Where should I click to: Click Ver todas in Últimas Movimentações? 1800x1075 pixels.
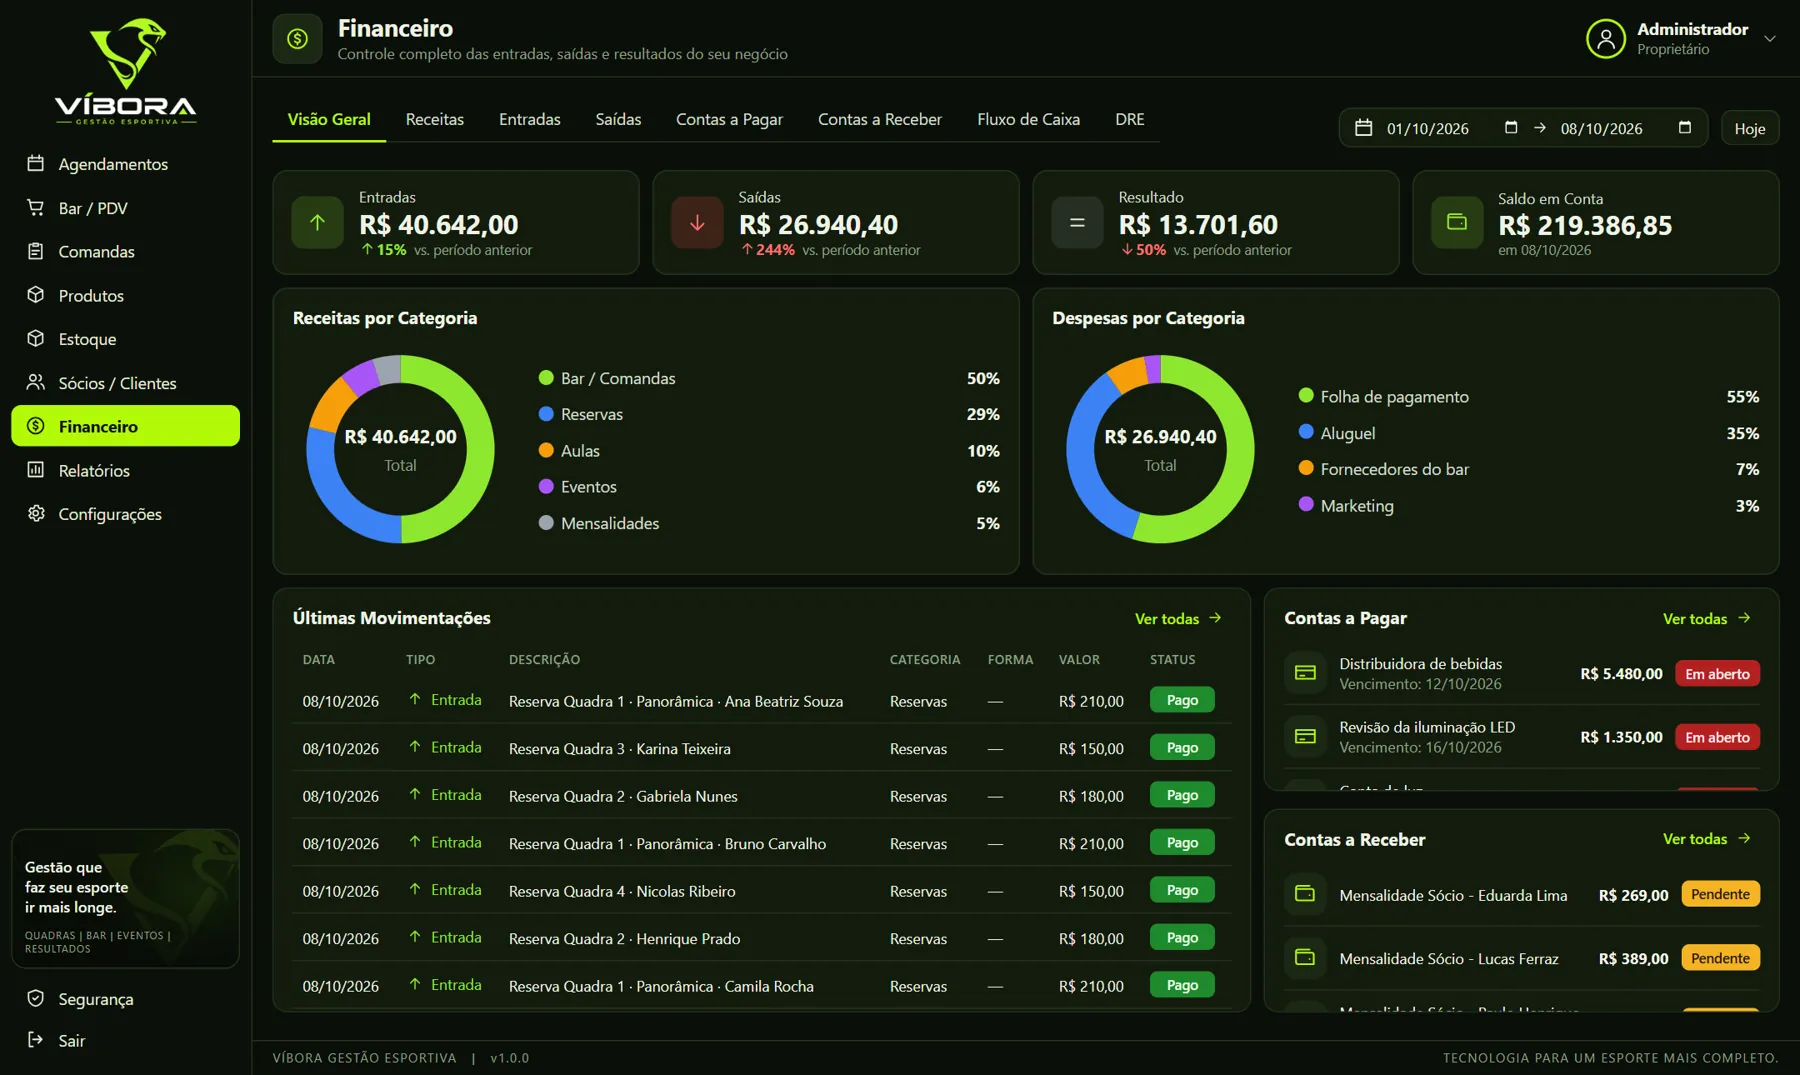(x=1178, y=618)
